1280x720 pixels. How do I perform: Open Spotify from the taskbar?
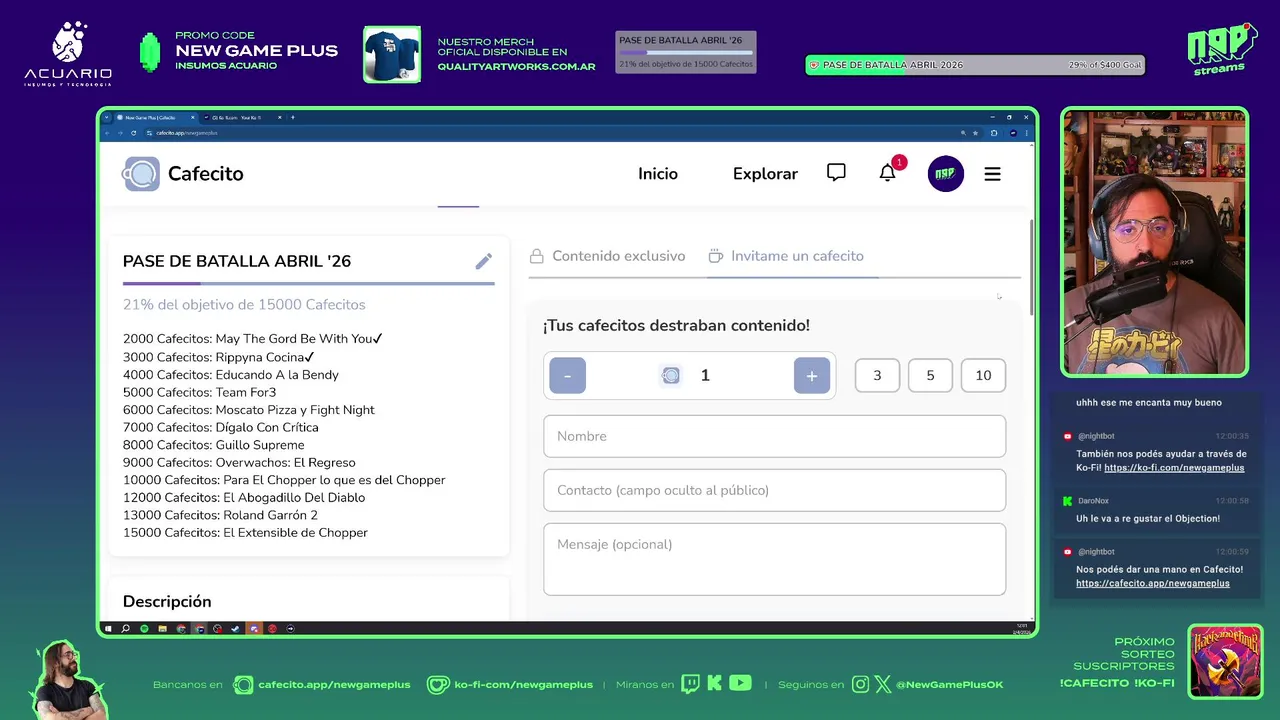tap(144, 629)
